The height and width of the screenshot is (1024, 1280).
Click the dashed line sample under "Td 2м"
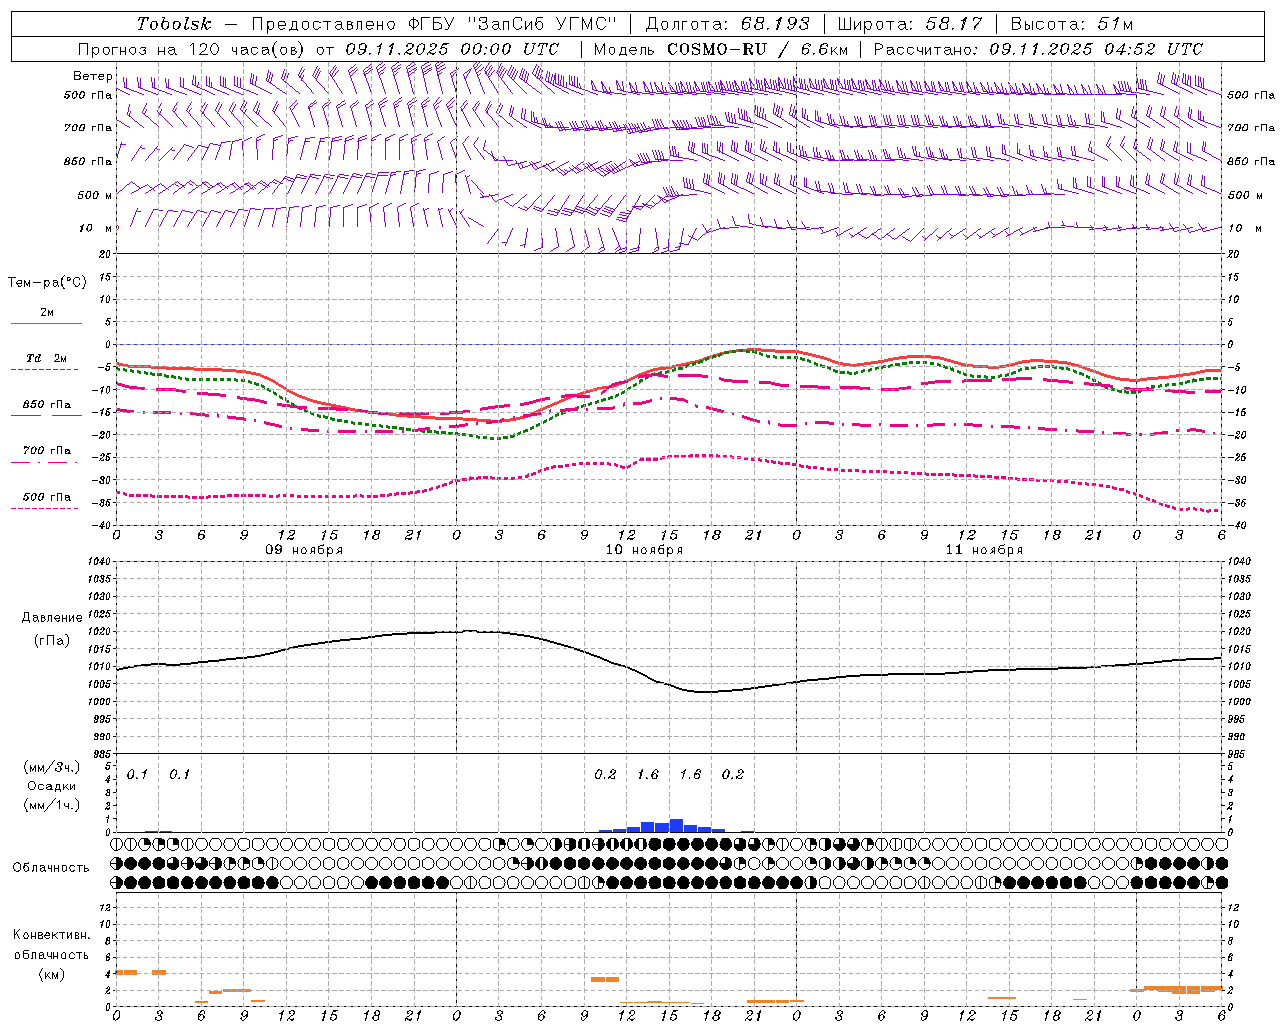tap(46, 370)
